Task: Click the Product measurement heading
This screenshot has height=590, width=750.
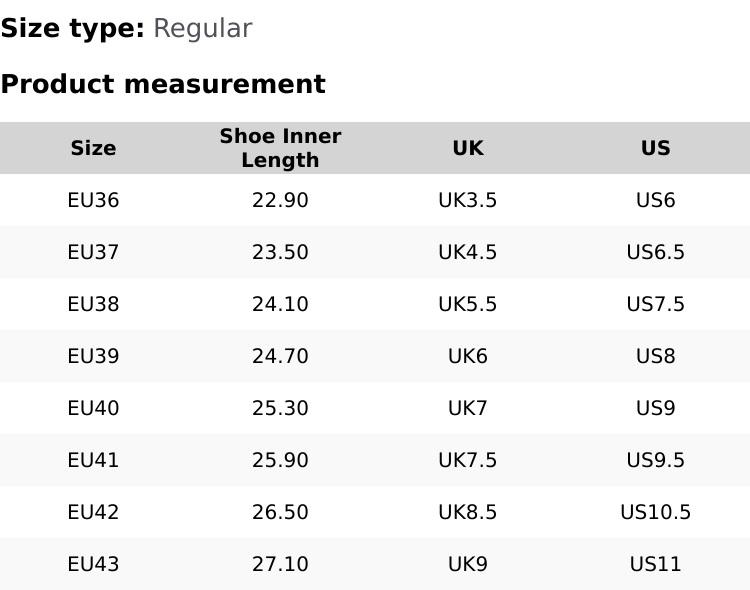Action: (x=163, y=84)
